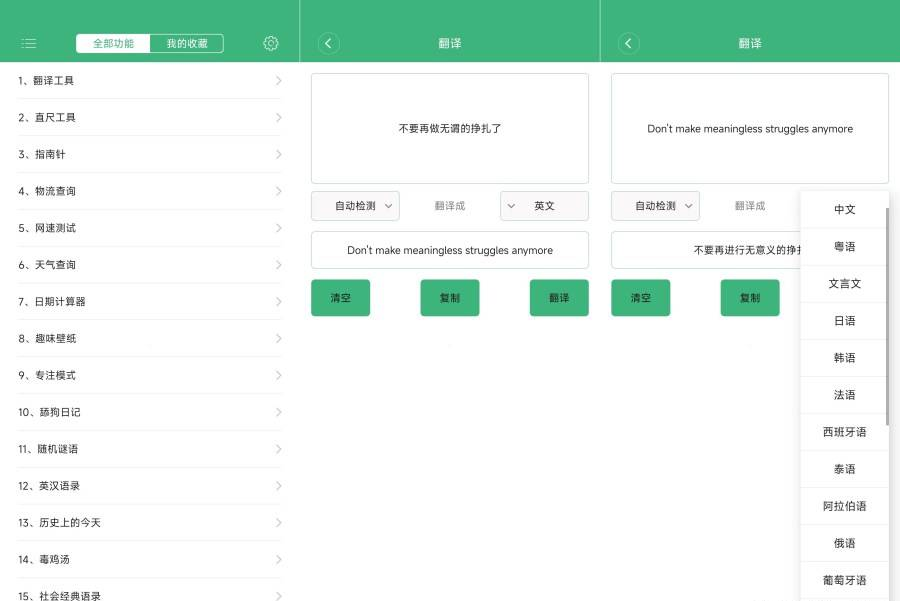Image resolution: width=900 pixels, height=601 pixels.
Task: Click 翻译 button in middle panel
Action: pos(559,298)
